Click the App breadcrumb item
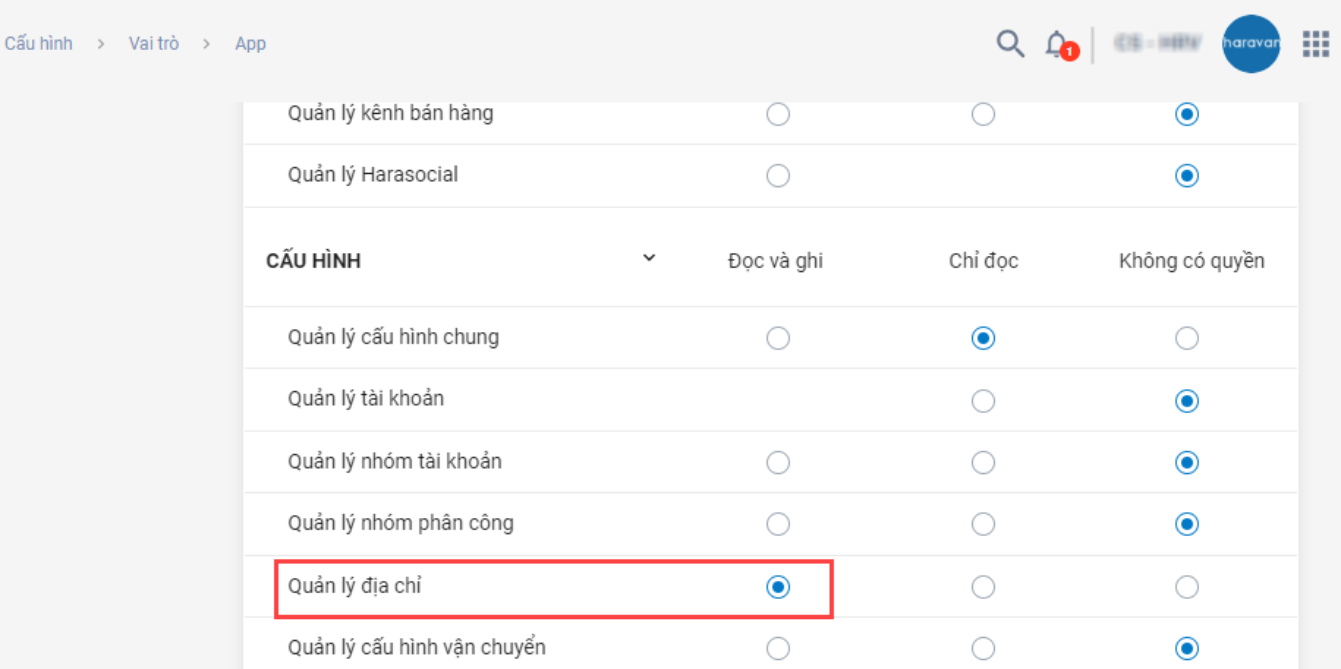The width and height of the screenshot is (1341, 669). (250, 43)
